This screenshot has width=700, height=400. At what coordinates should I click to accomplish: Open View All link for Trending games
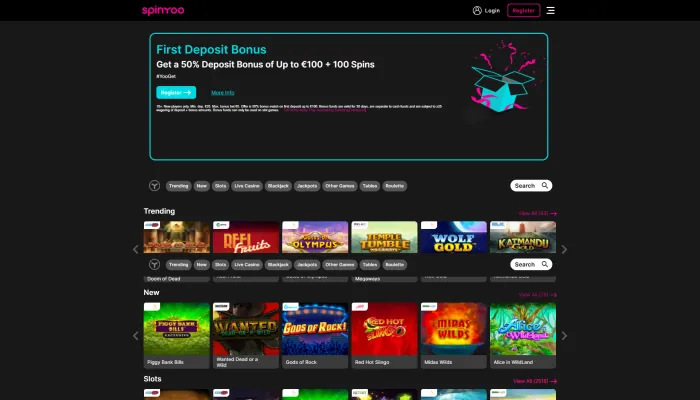click(x=538, y=213)
